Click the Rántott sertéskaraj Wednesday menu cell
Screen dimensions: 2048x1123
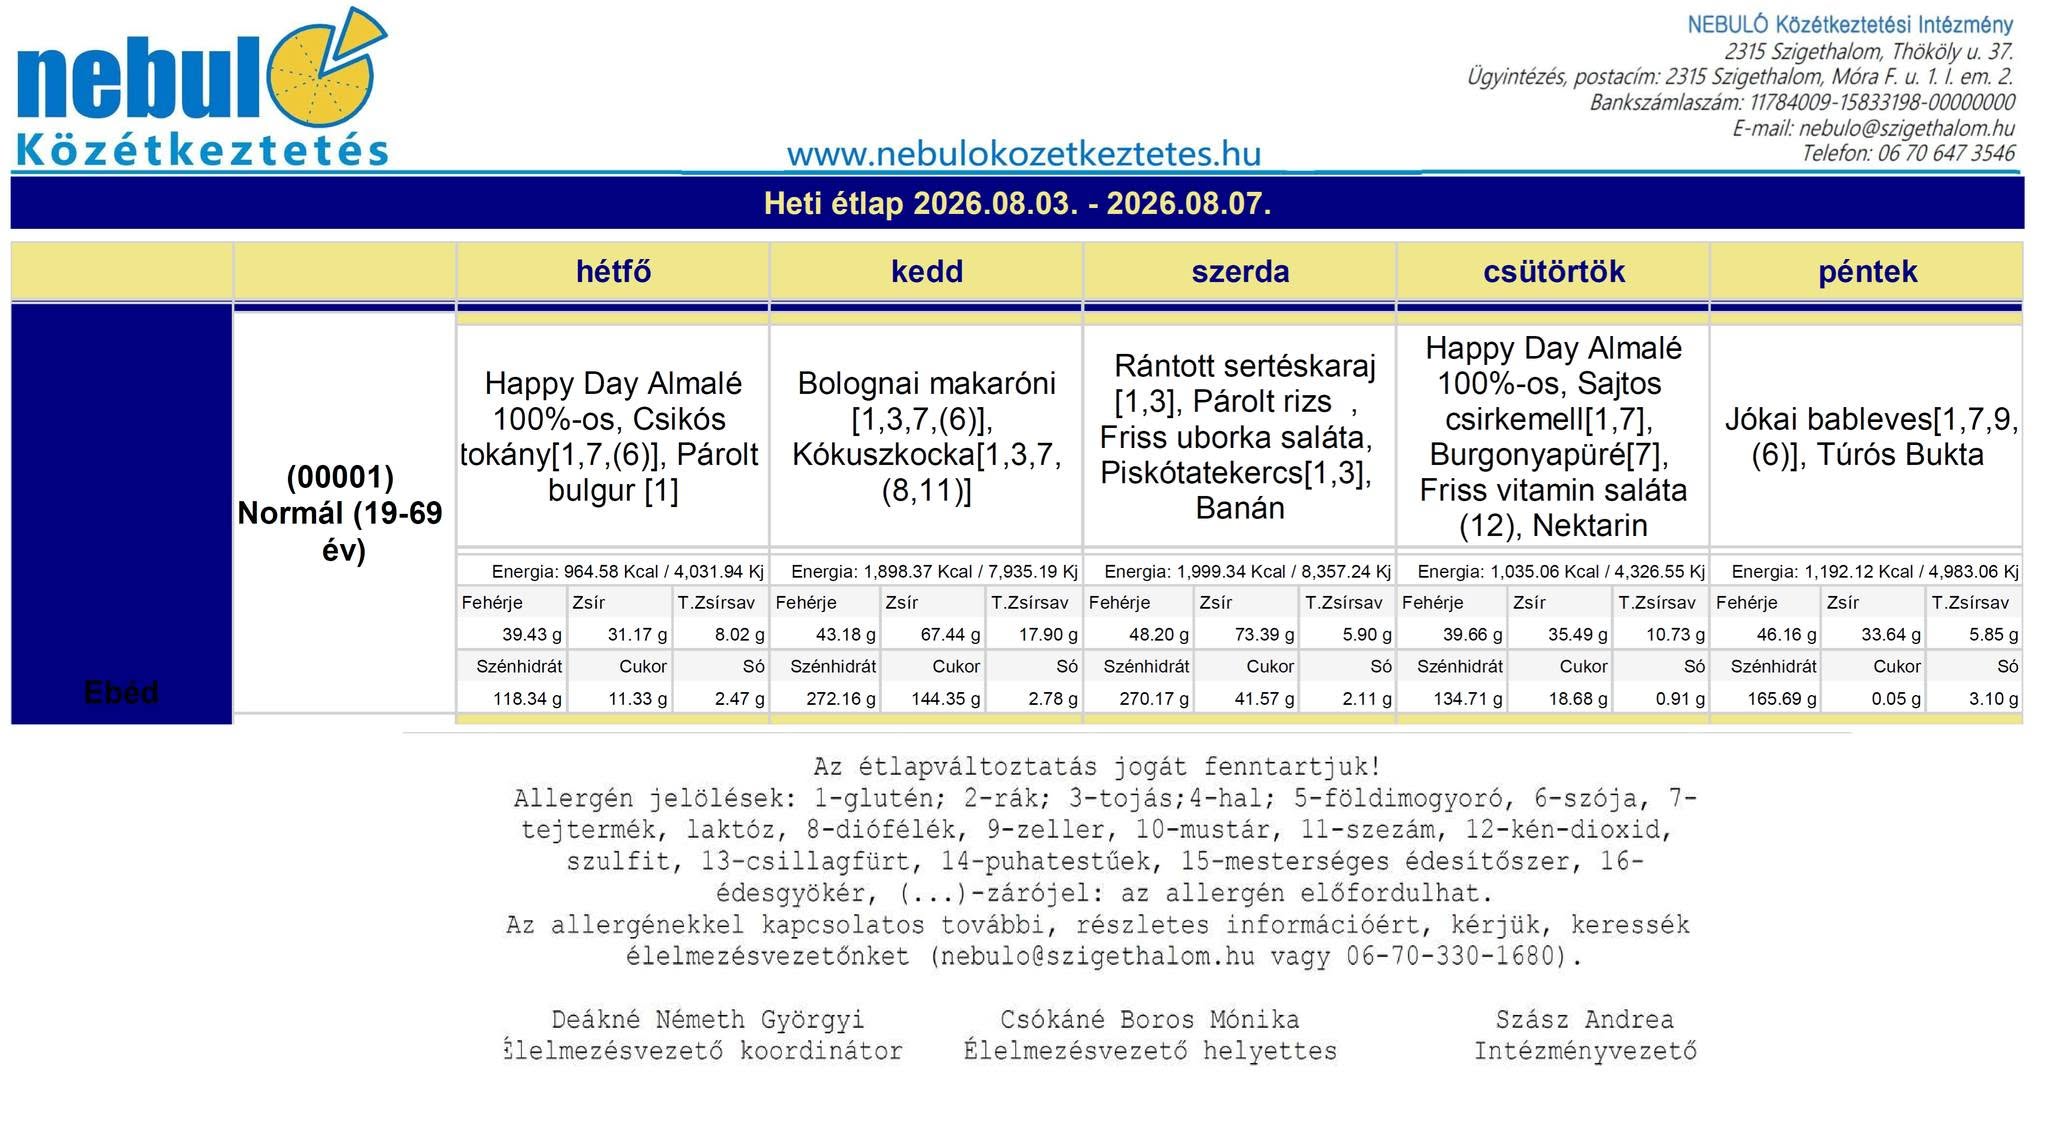coord(1240,436)
